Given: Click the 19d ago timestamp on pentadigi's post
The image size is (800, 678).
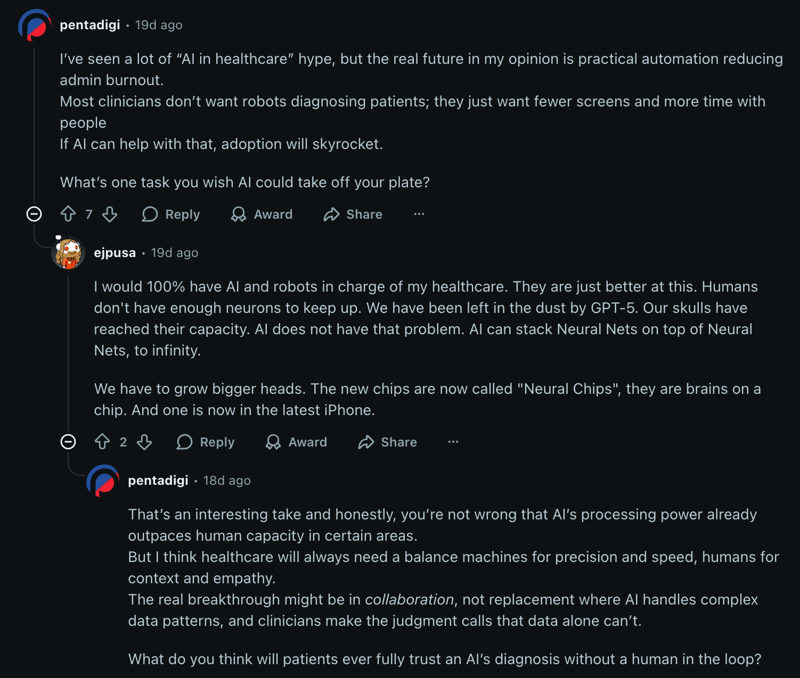Looking at the screenshot, I should click(158, 24).
